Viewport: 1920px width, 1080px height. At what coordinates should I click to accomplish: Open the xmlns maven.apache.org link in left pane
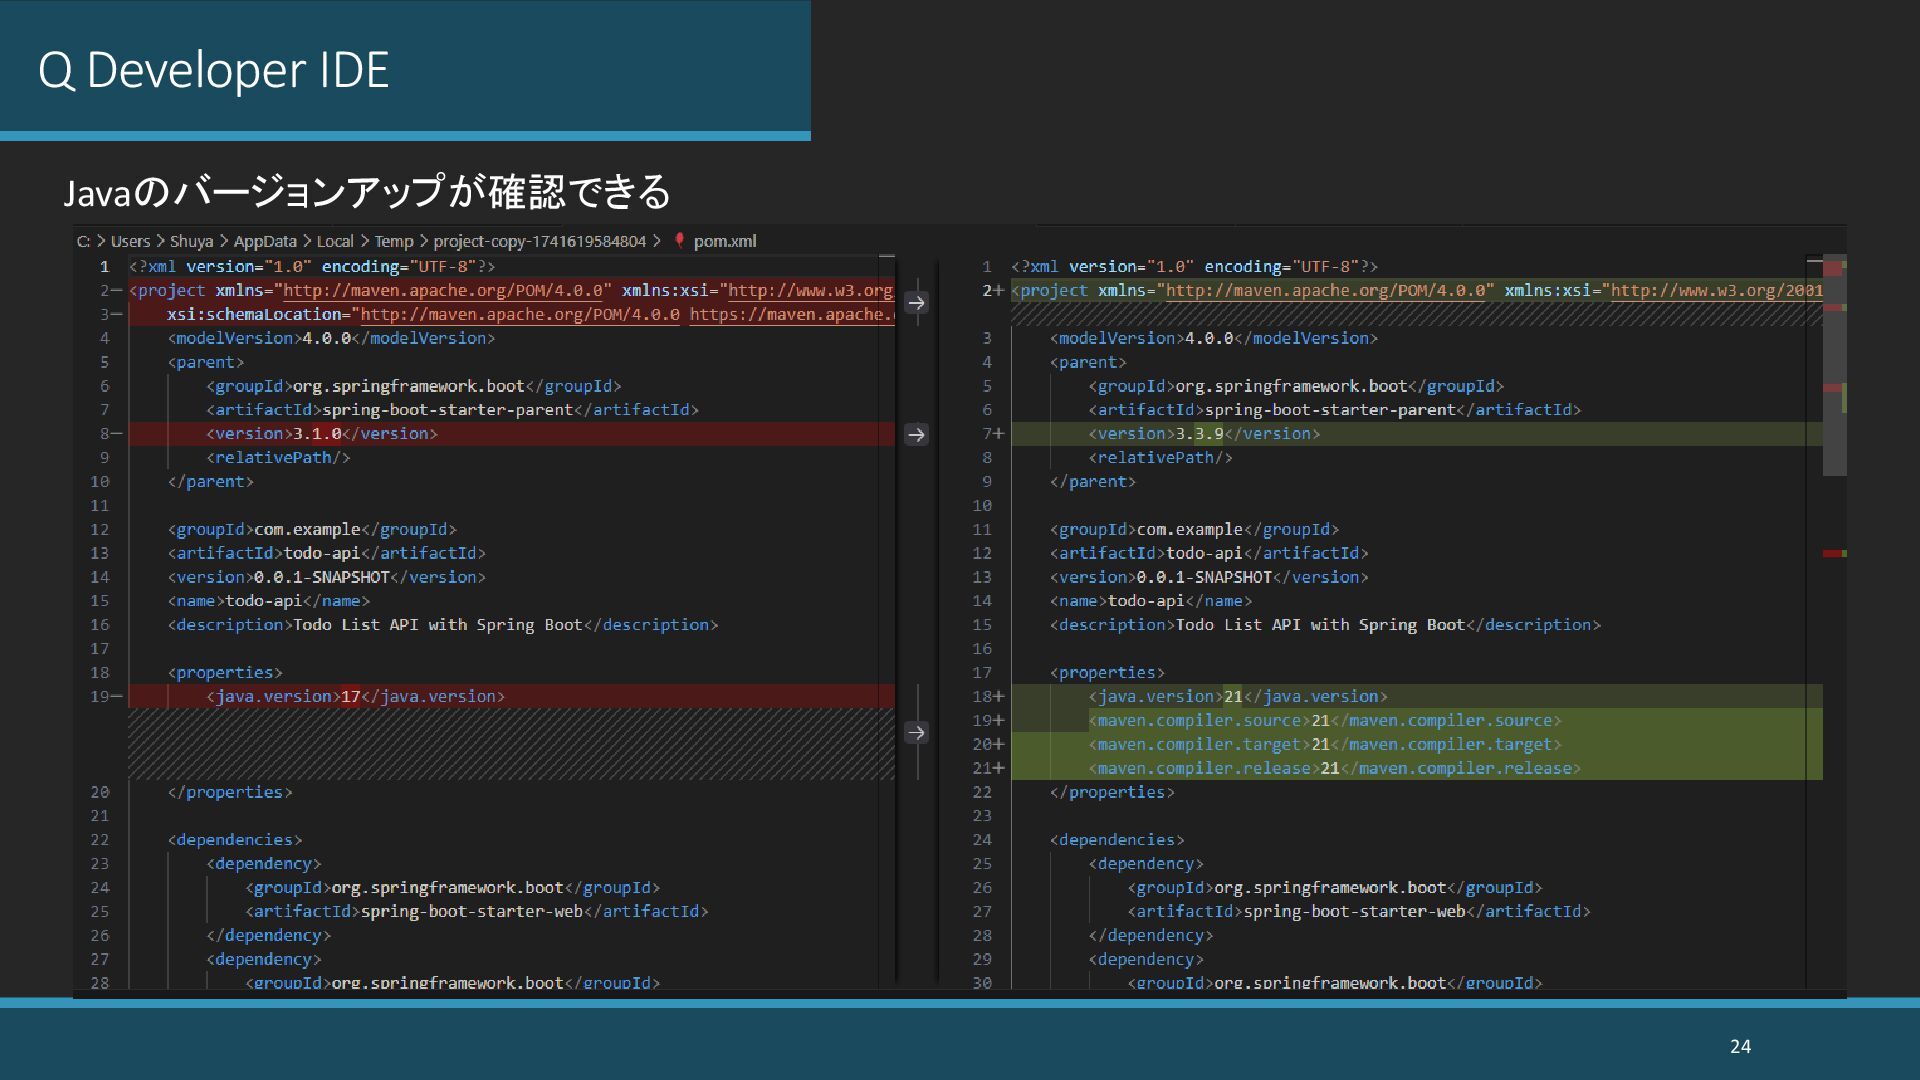click(443, 291)
